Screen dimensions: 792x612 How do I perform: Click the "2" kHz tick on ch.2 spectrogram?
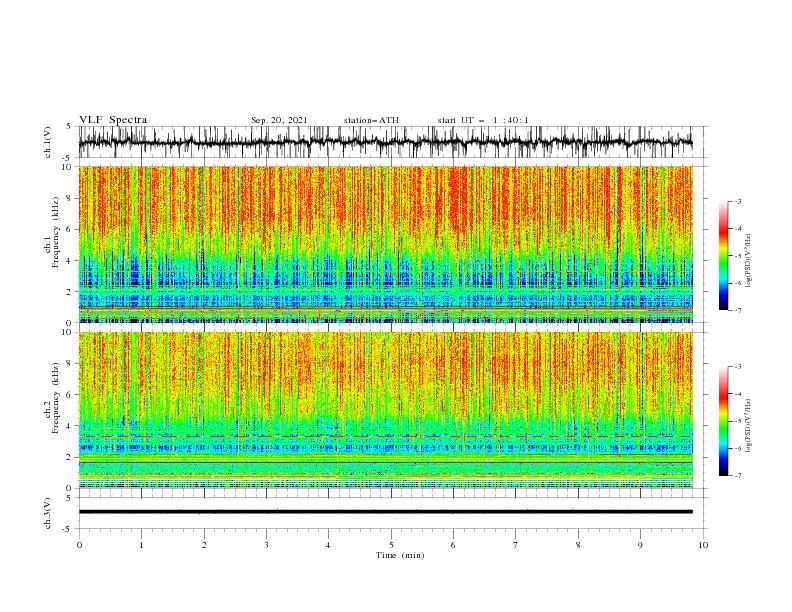point(69,457)
